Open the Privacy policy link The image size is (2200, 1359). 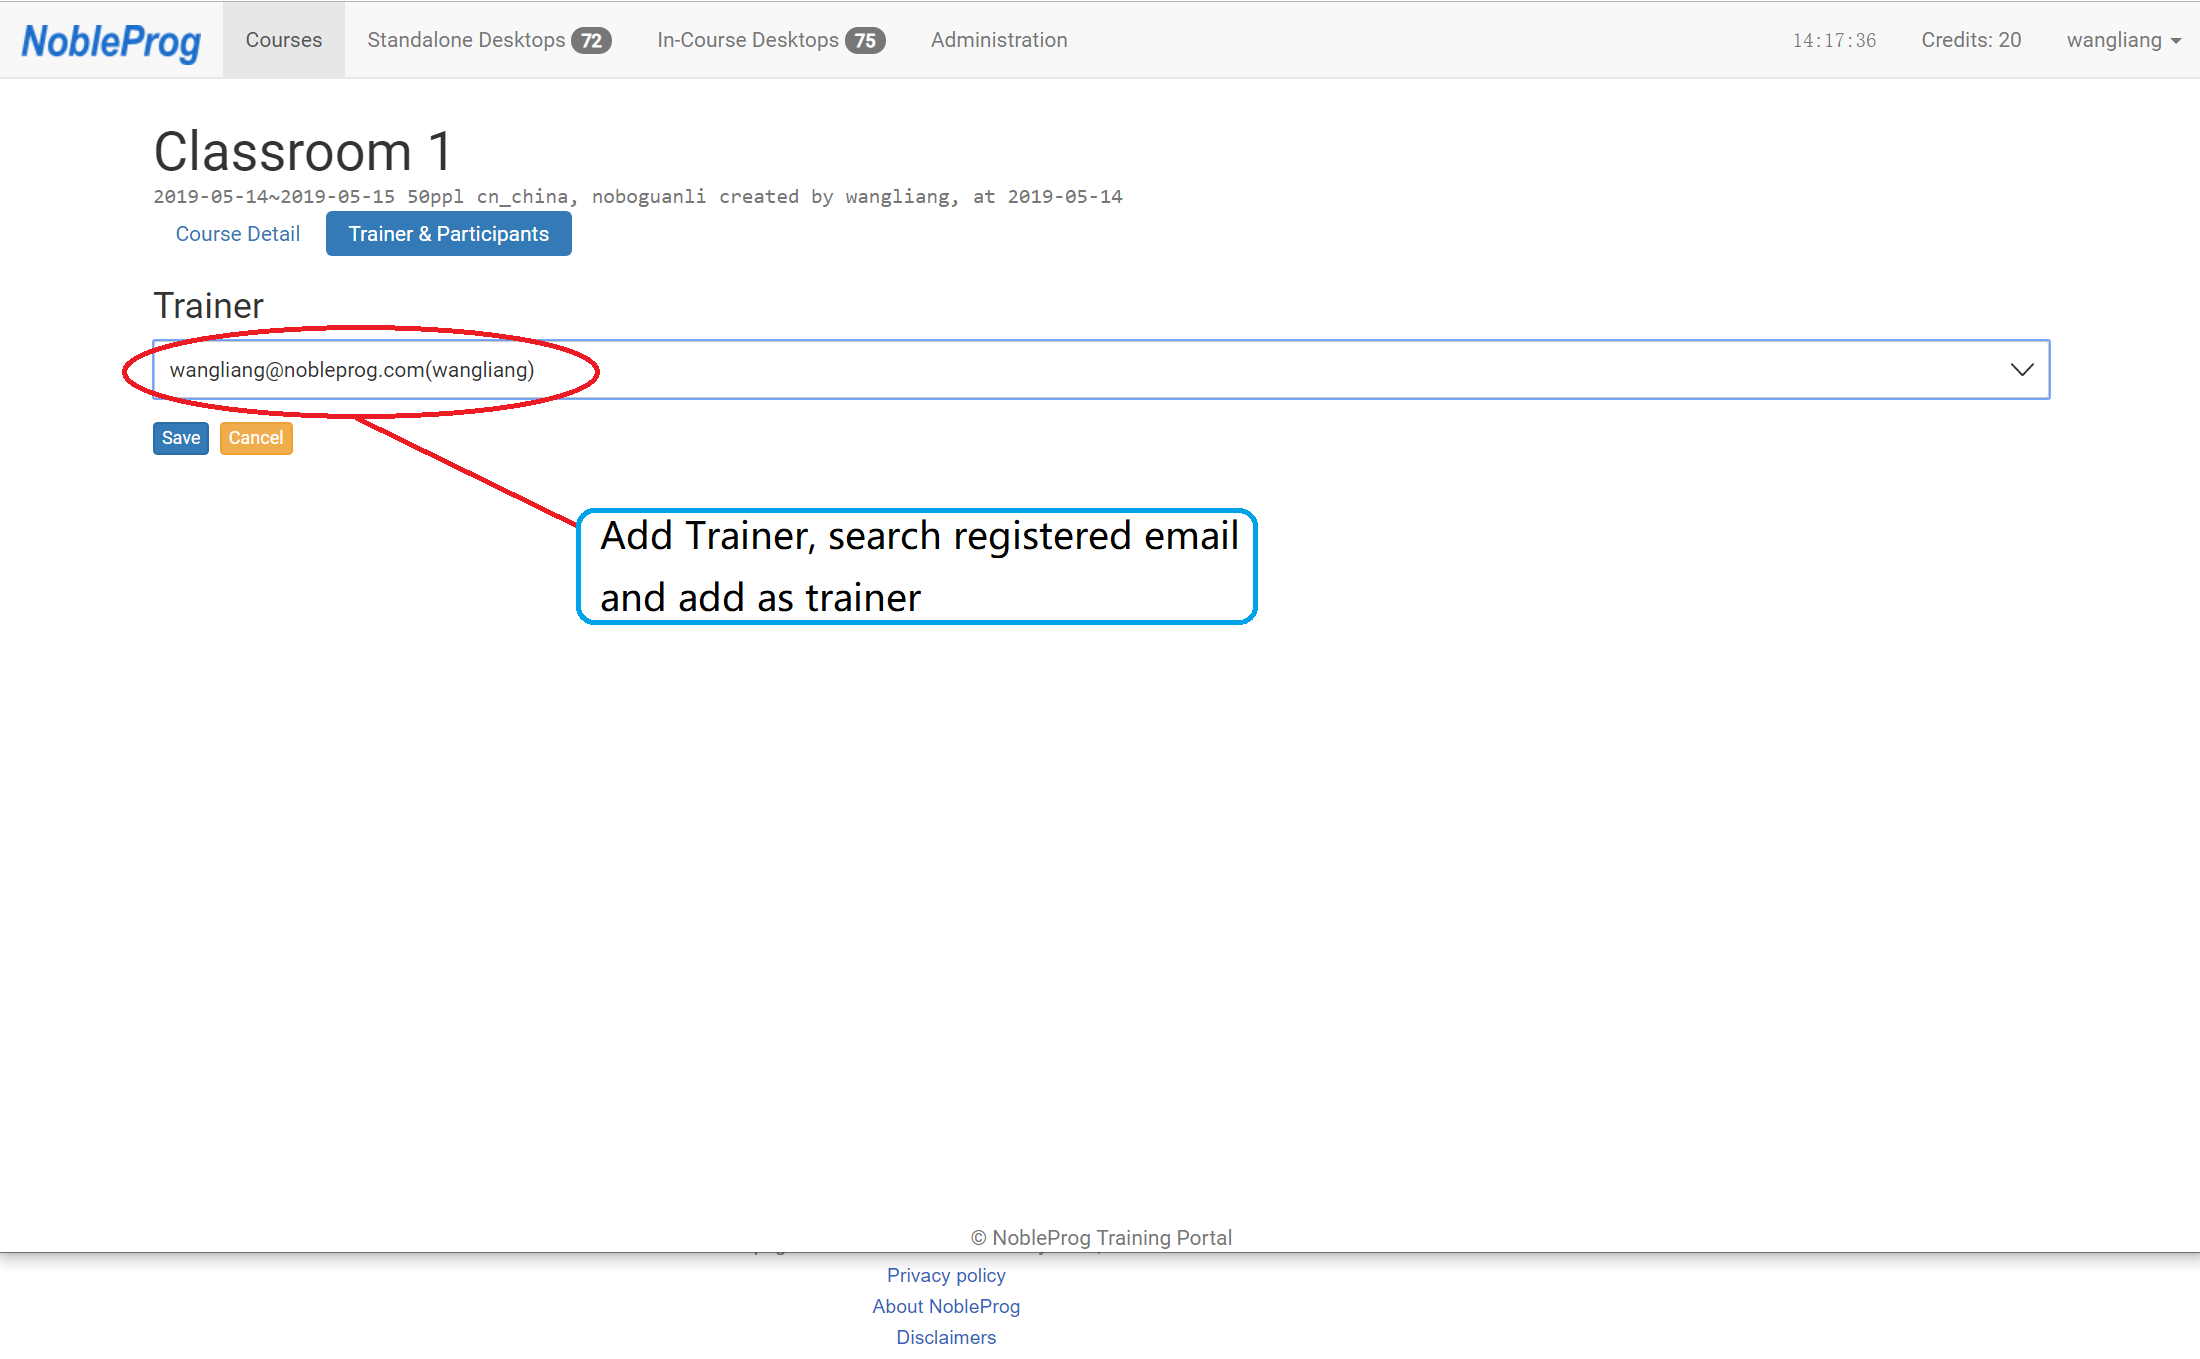pyautogui.click(x=945, y=1275)
